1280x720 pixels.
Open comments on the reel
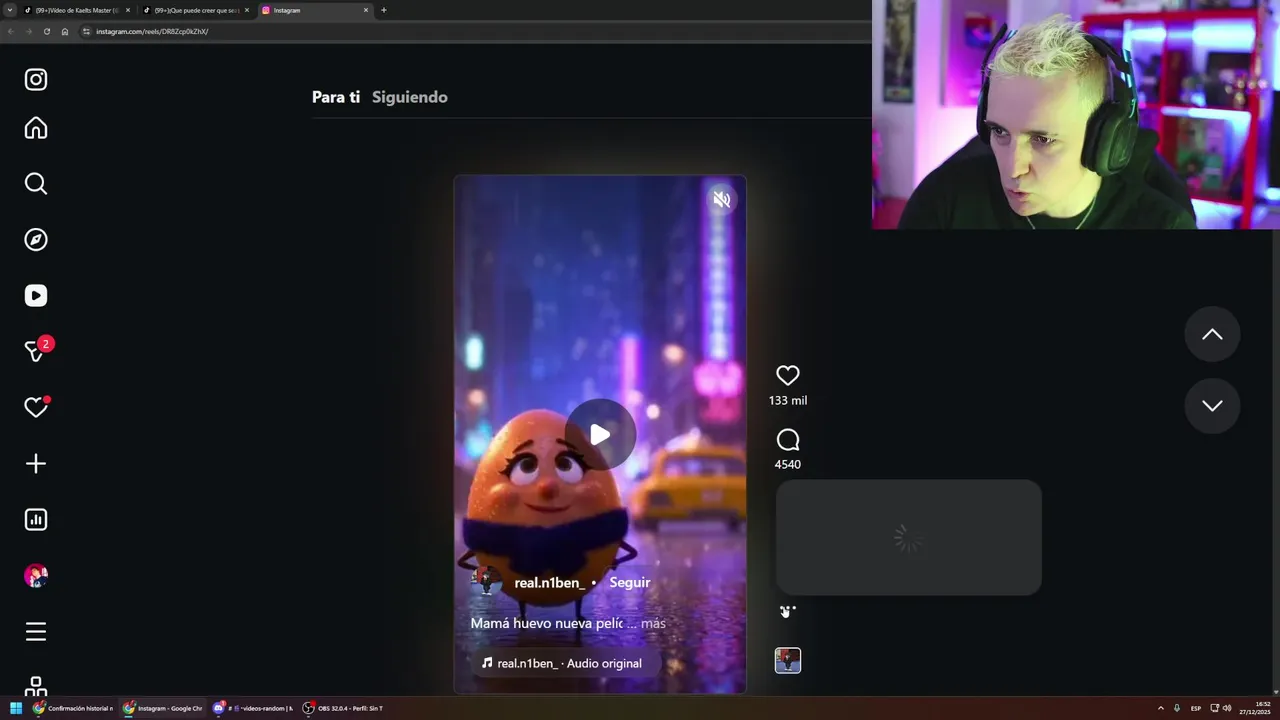pos(788,440)
